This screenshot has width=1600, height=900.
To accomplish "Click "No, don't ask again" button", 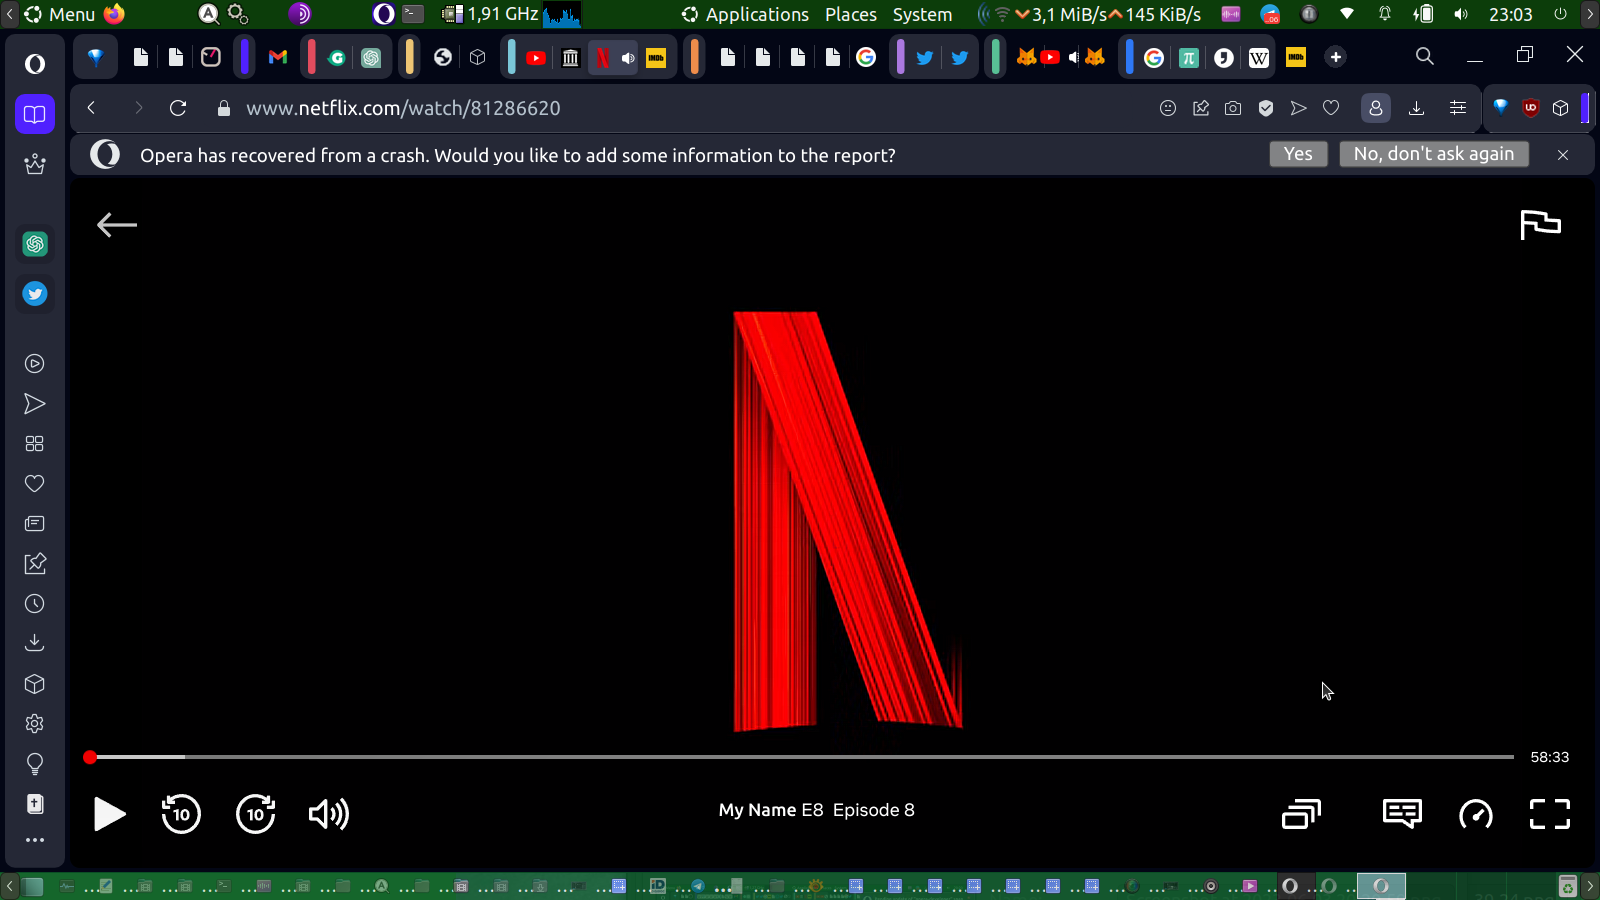I will (1433, 154).
